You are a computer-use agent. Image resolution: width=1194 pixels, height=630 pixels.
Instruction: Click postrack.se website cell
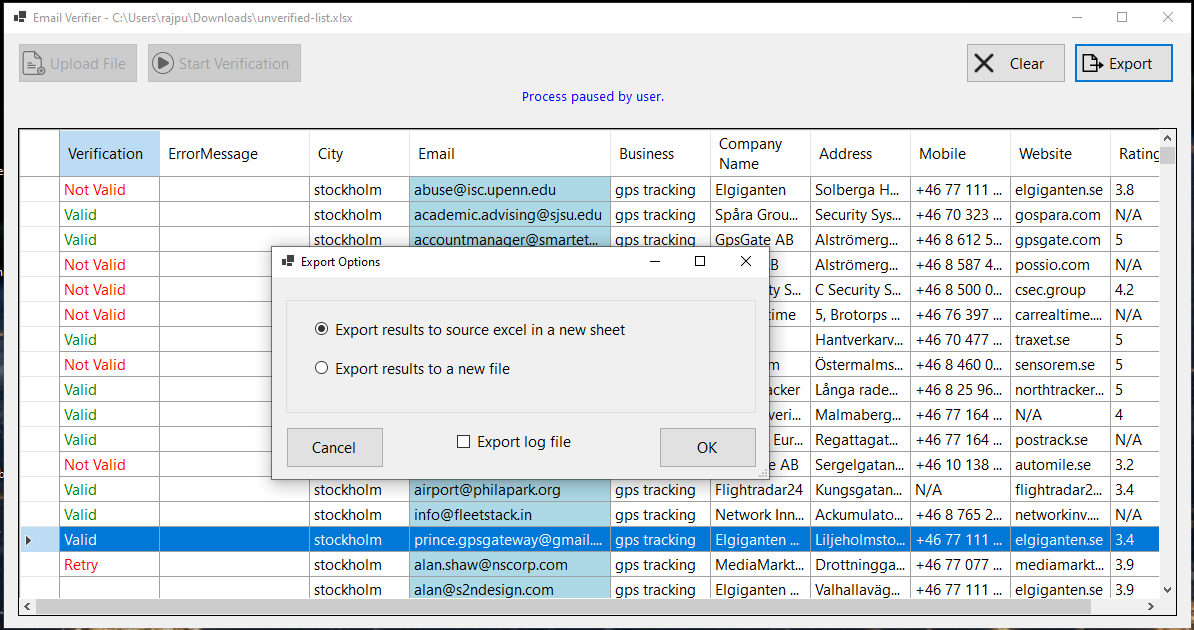tap(1060, 440)
